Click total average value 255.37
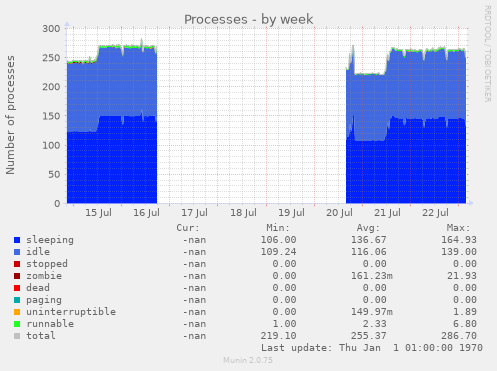 coord(369,336)
